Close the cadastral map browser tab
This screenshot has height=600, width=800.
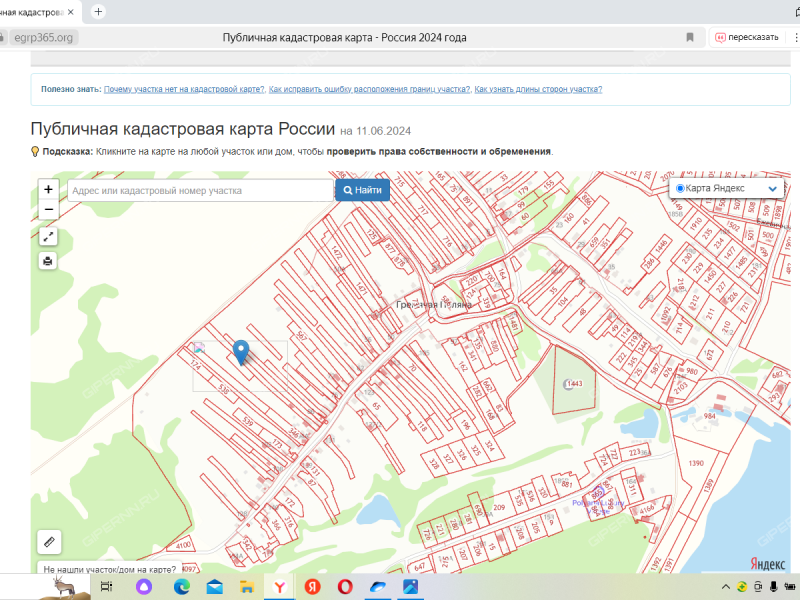click(x=73, y=12)
